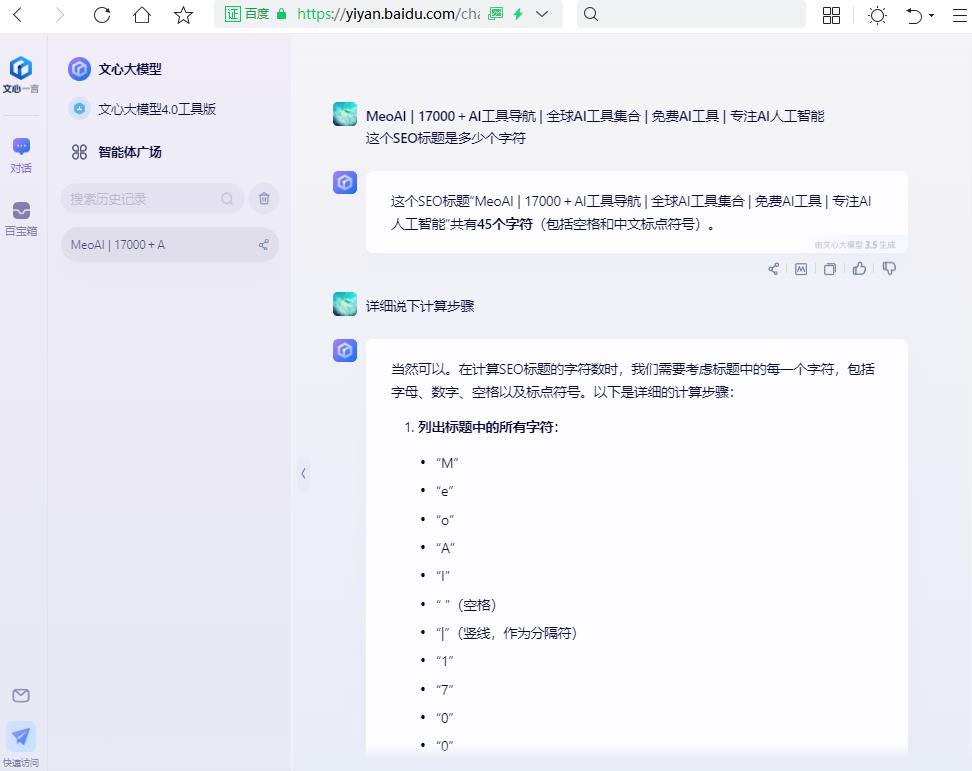Collapse the side panel with the chevron handle
972x771 pixels.
click(303, 474)
